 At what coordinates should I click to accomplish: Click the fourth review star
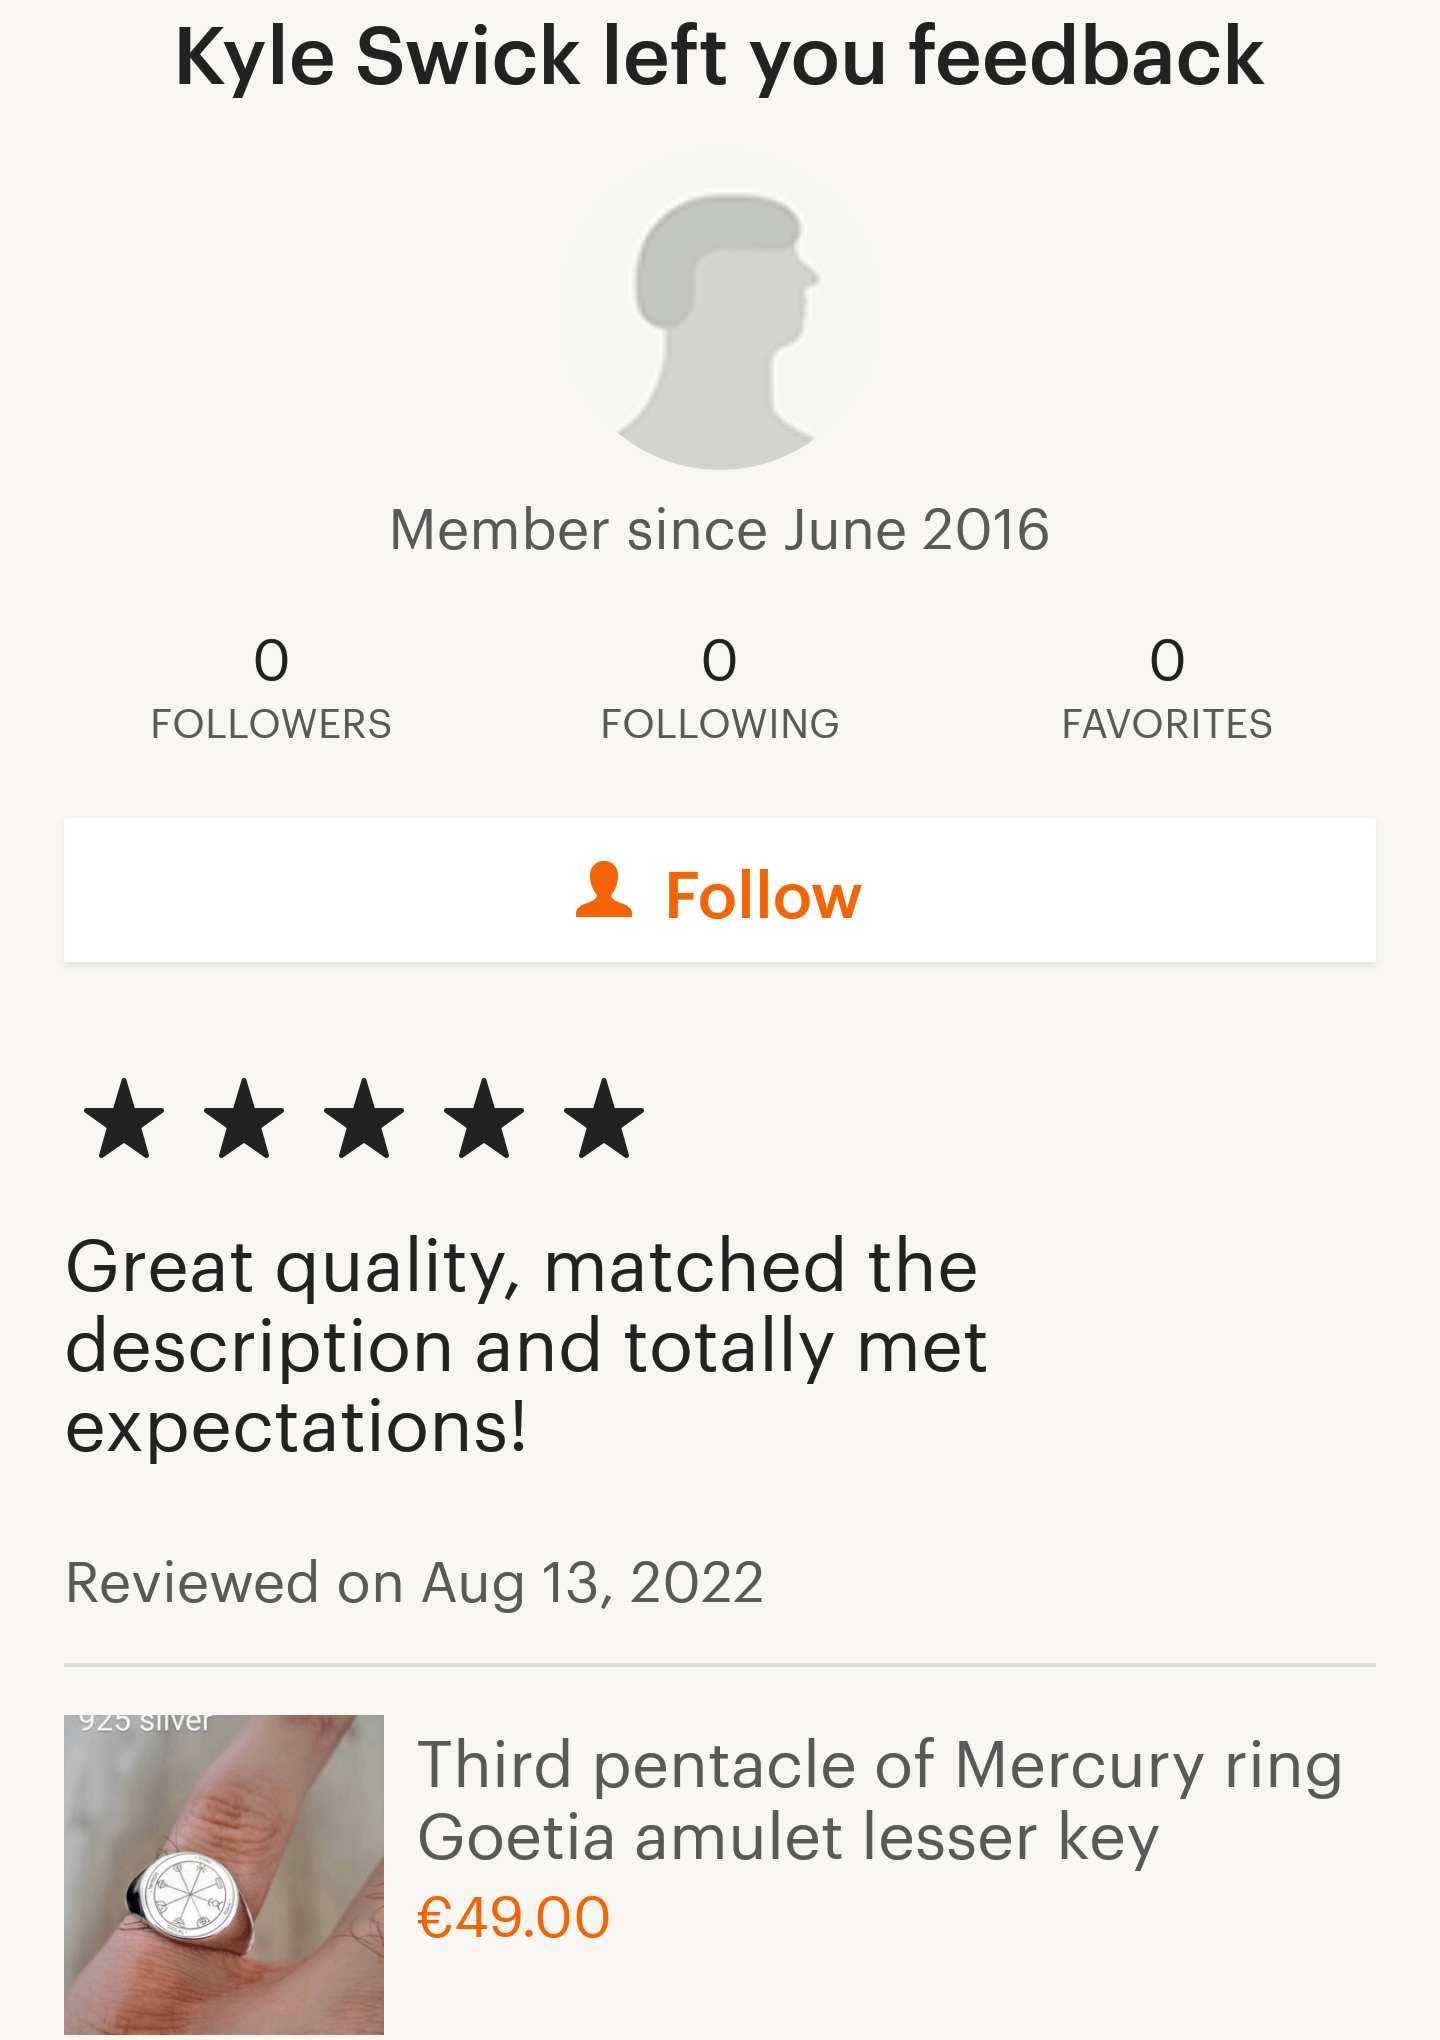click(484, 1119)
